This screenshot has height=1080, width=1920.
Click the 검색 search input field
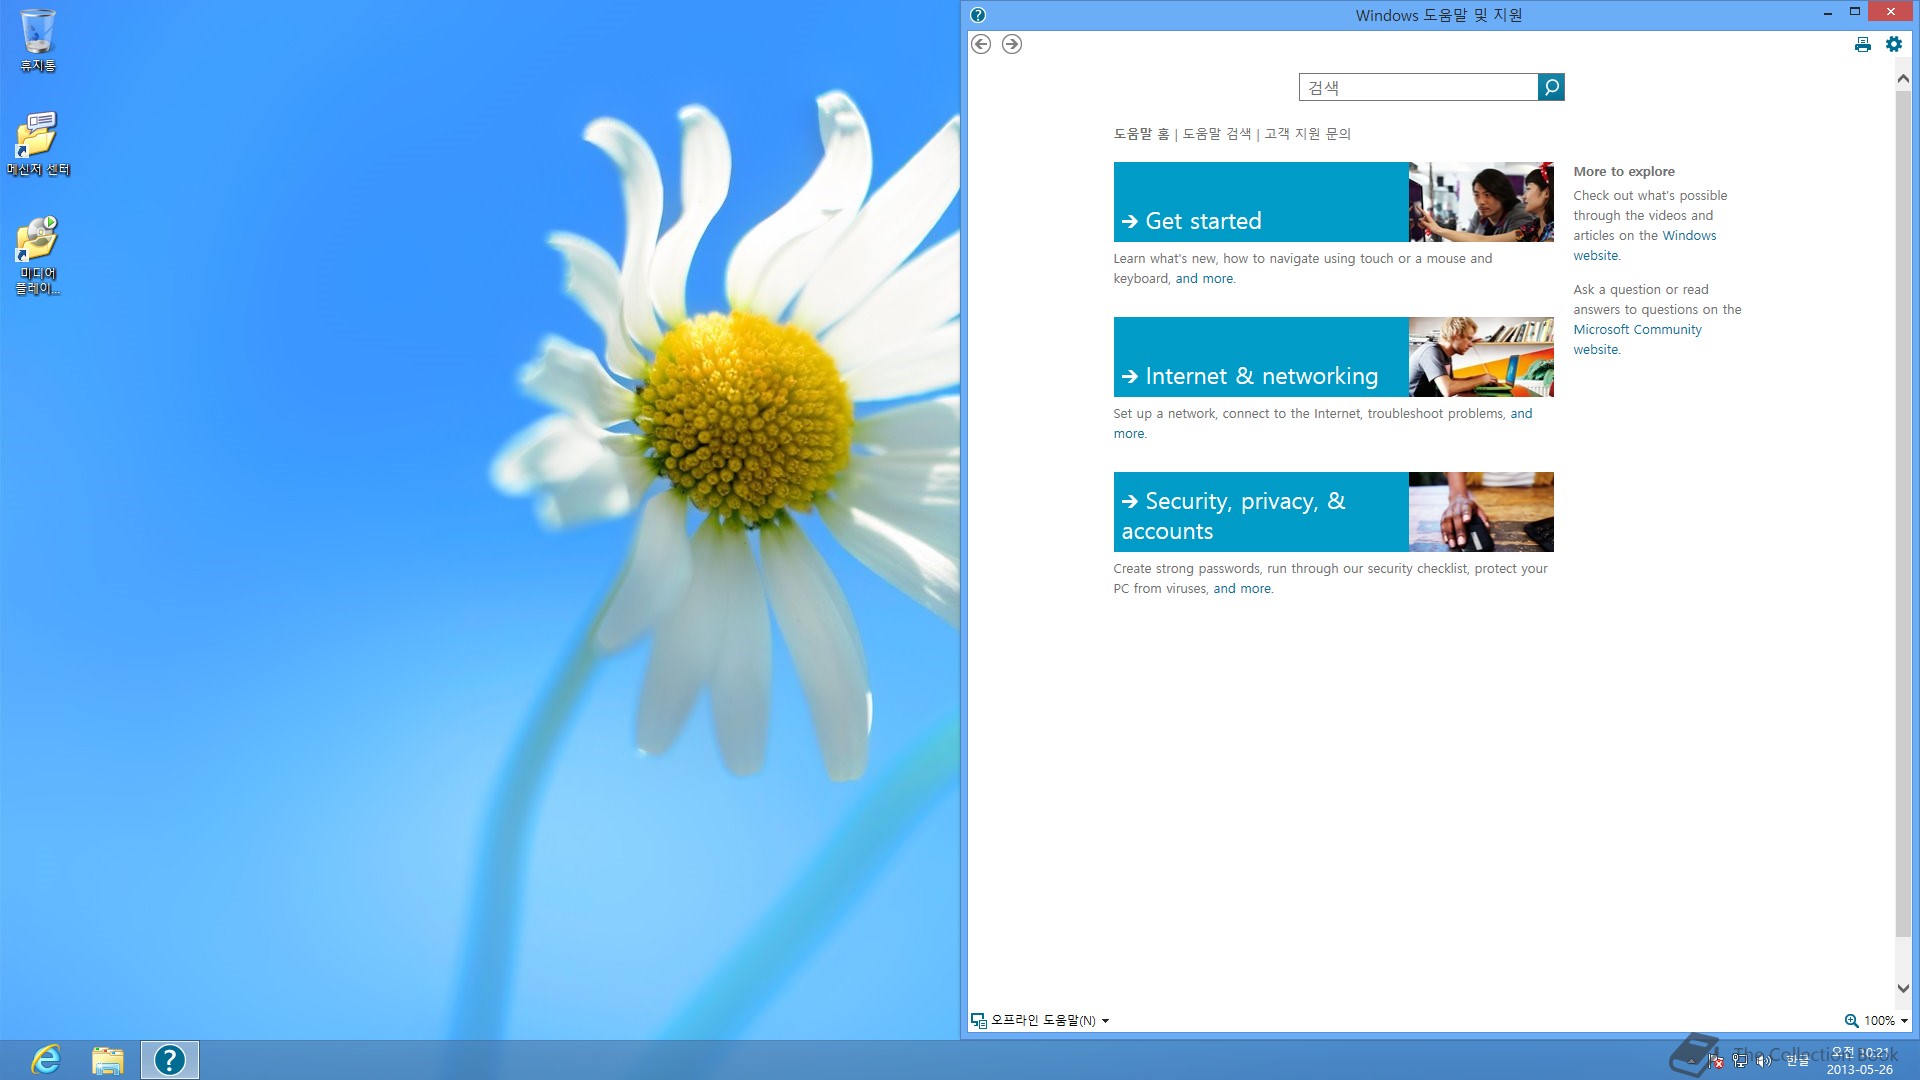[1418, 87]
